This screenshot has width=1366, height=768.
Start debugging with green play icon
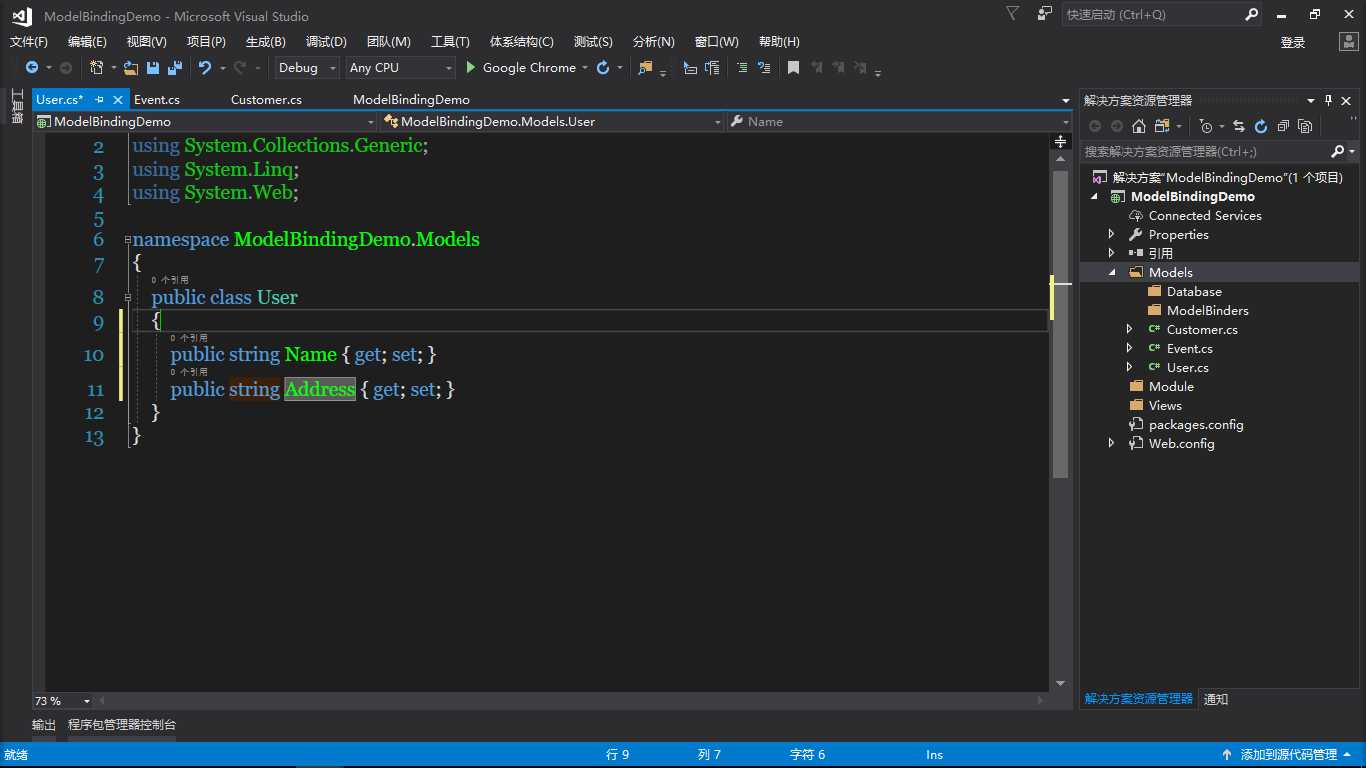tap(472, 68)
